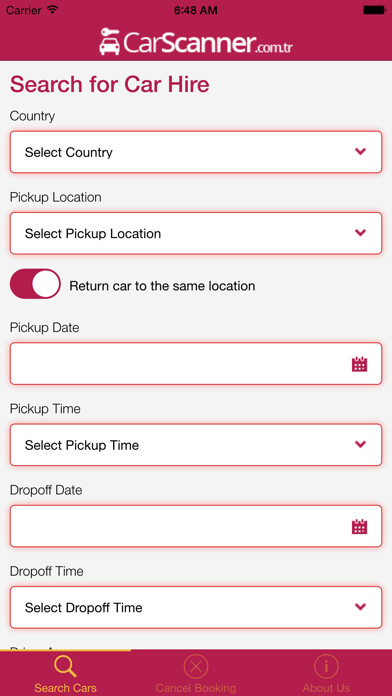Expand the Select Dropoff Time dropdown arrow

360,606
